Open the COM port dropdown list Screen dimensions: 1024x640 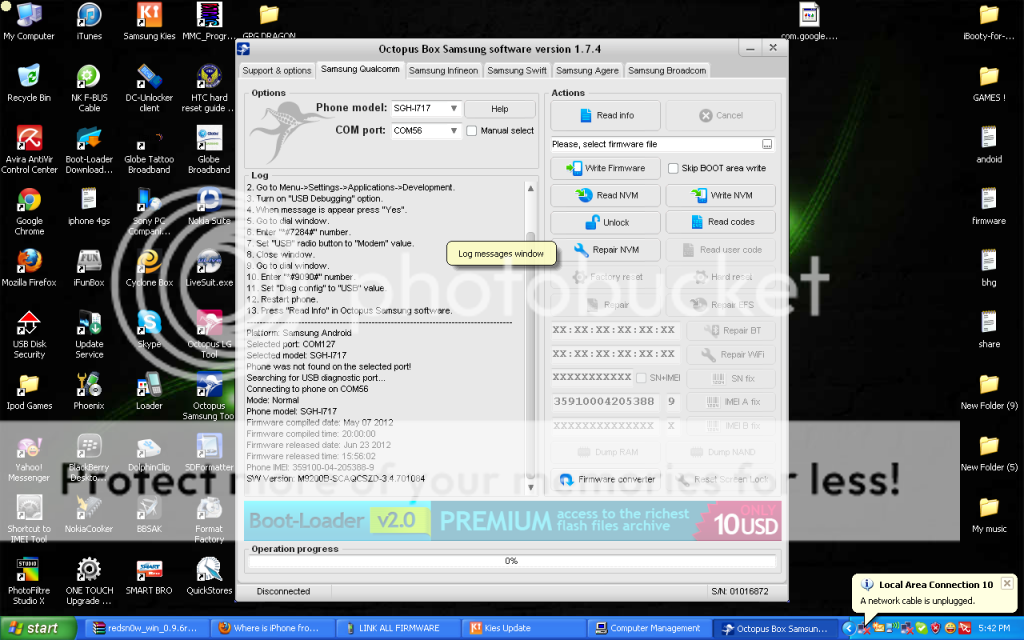453,131
